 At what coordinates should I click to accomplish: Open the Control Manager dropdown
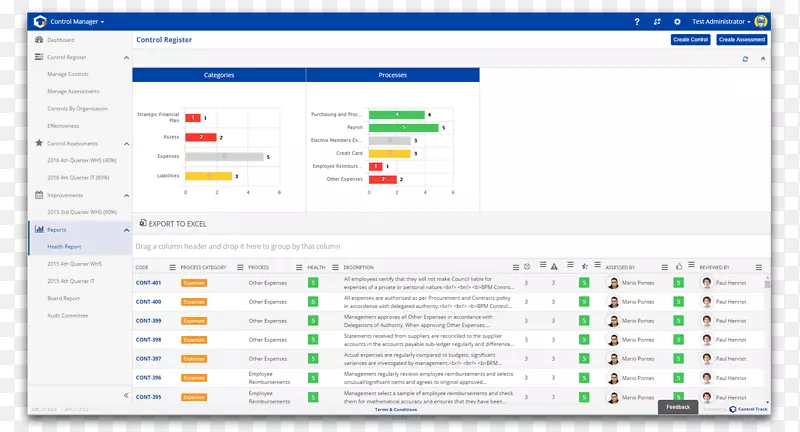pos(77,21)
